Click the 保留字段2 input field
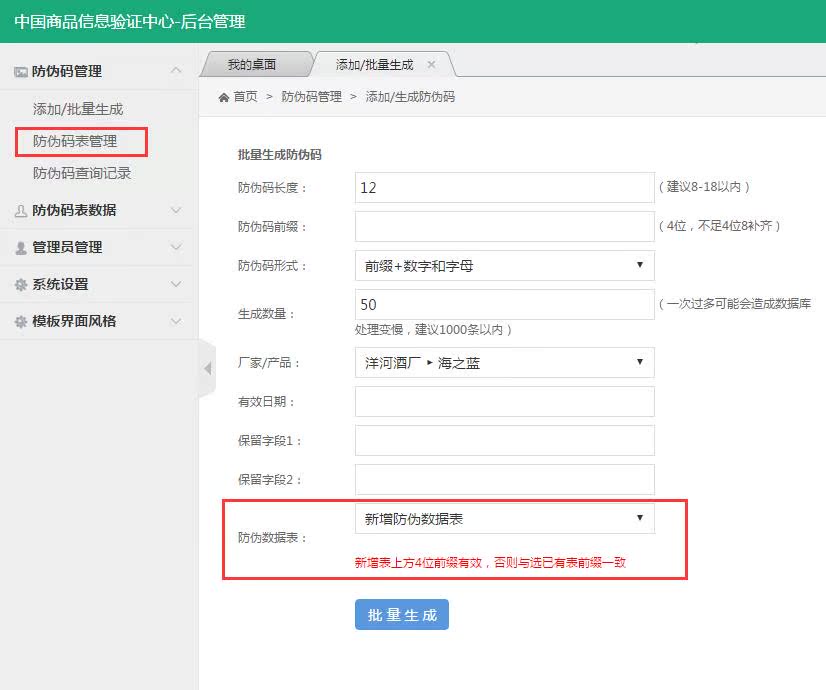Image resolution: width=826 pixels, height=690 pixels. pos(505,479)
